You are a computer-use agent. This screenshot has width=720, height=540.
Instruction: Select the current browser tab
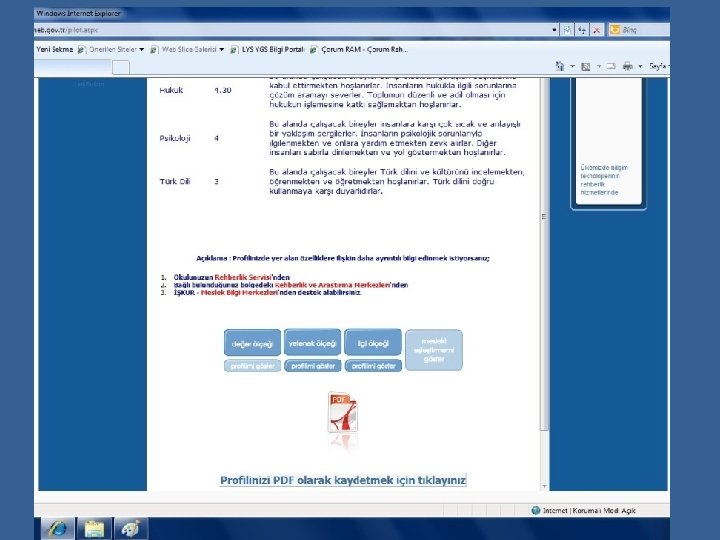point(73,68)
